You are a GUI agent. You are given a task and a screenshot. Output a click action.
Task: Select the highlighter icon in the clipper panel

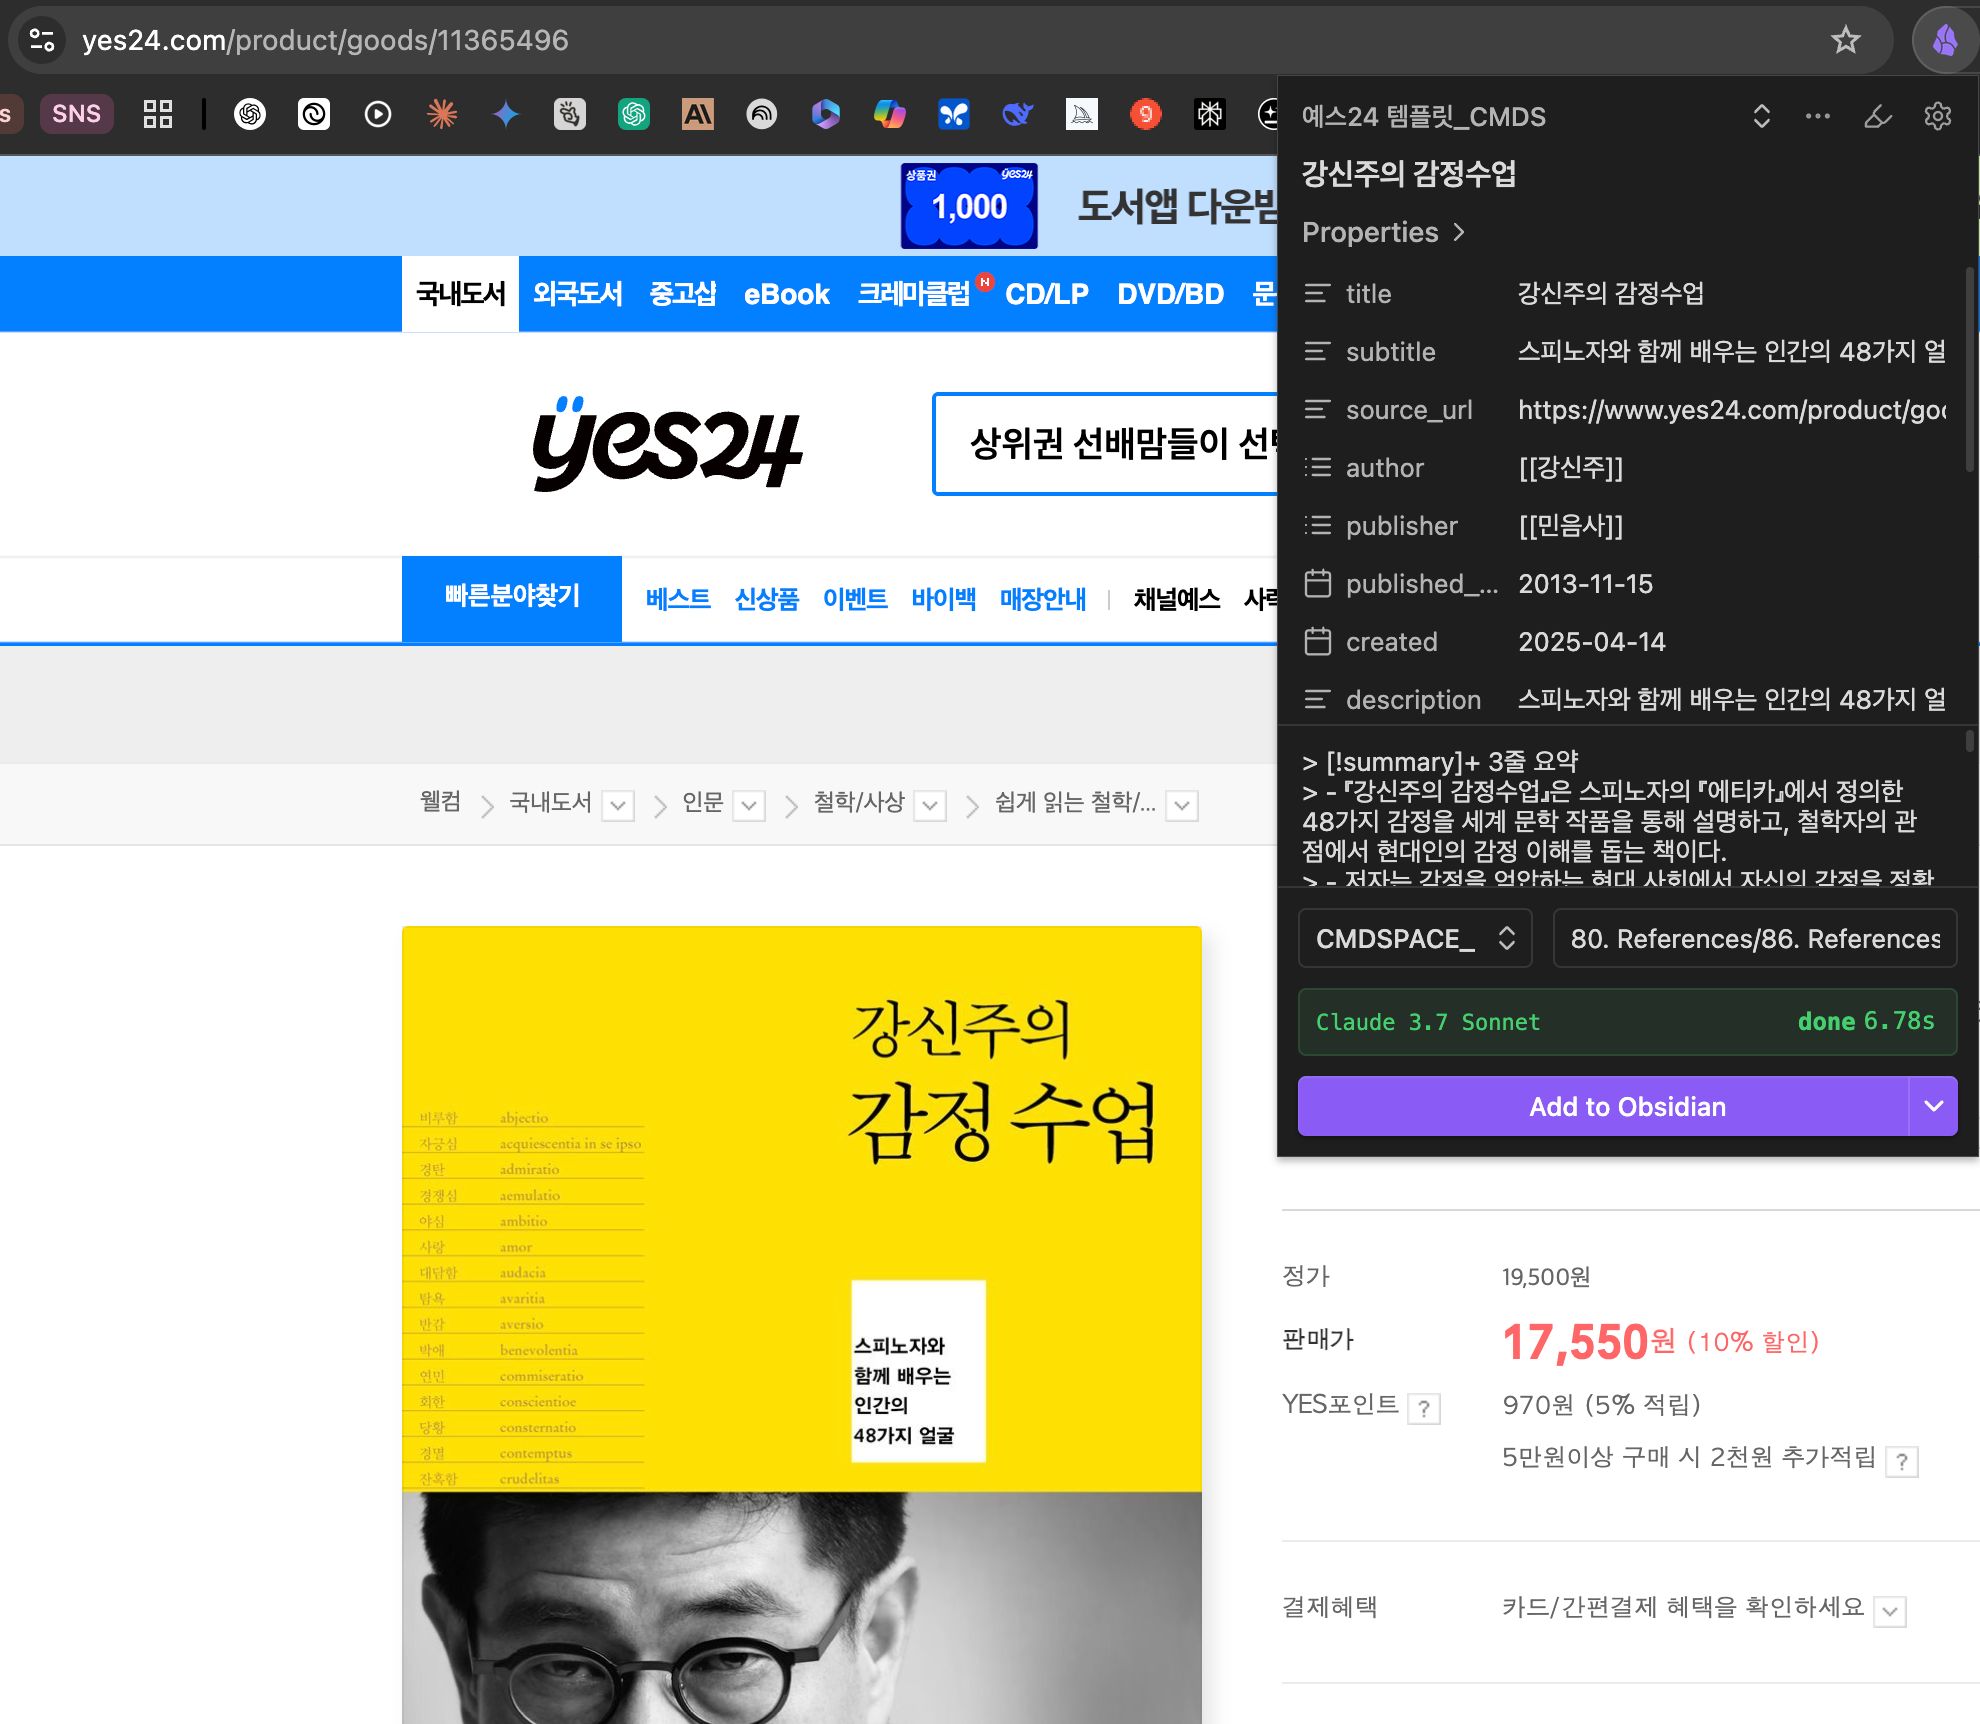(x=1878, y=117)
